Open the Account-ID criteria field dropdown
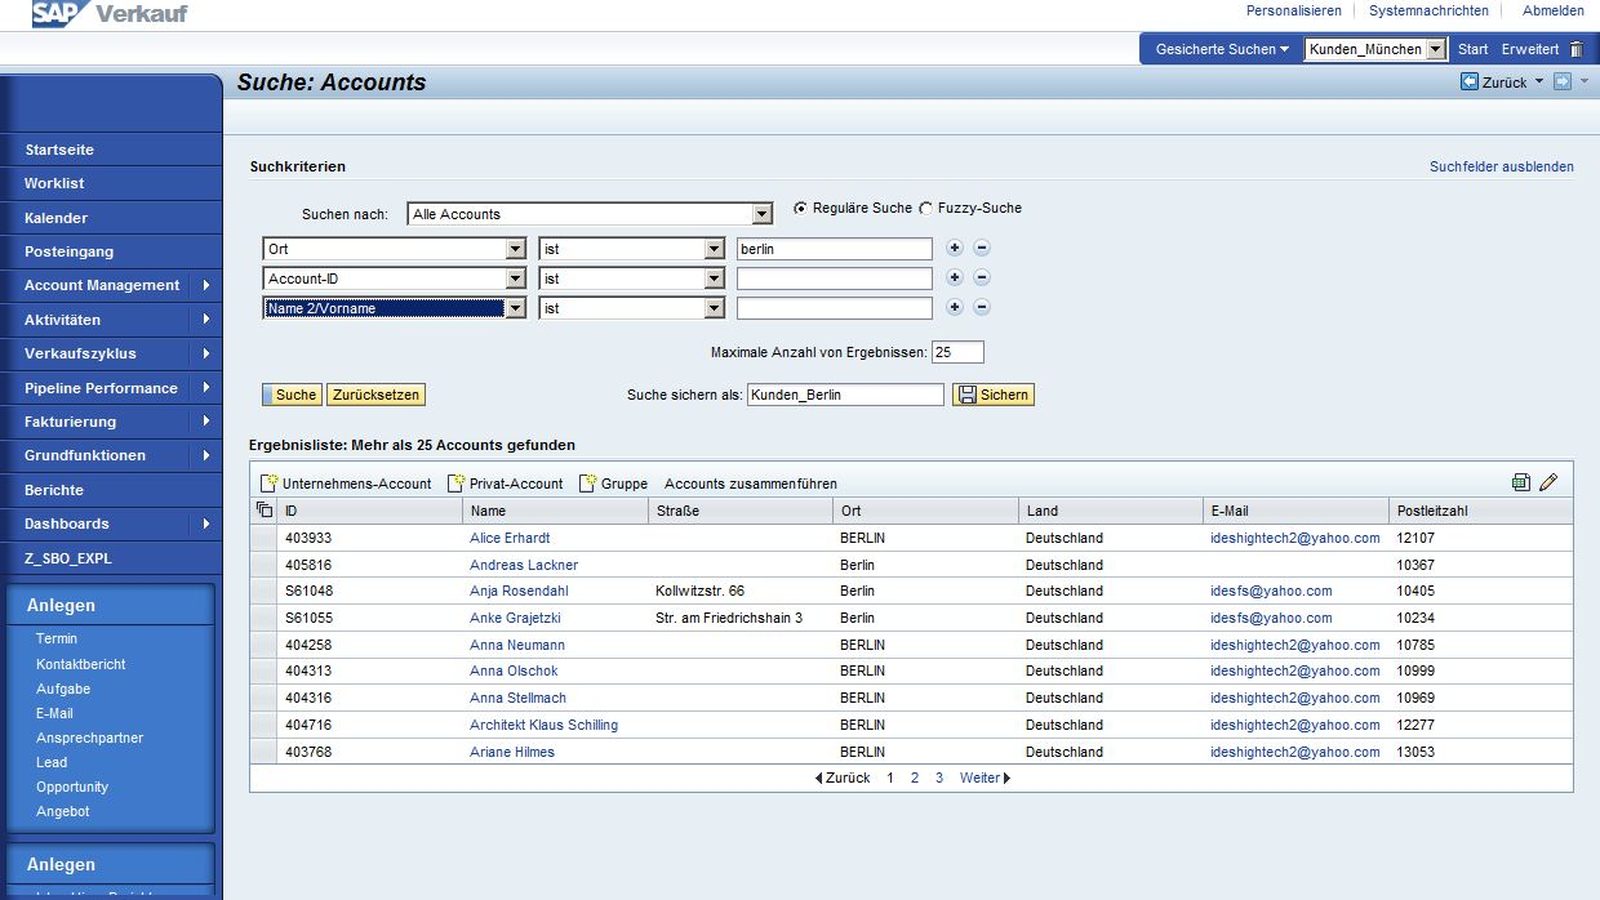This screenshot has width=1600, height=900. coord(515,279)
